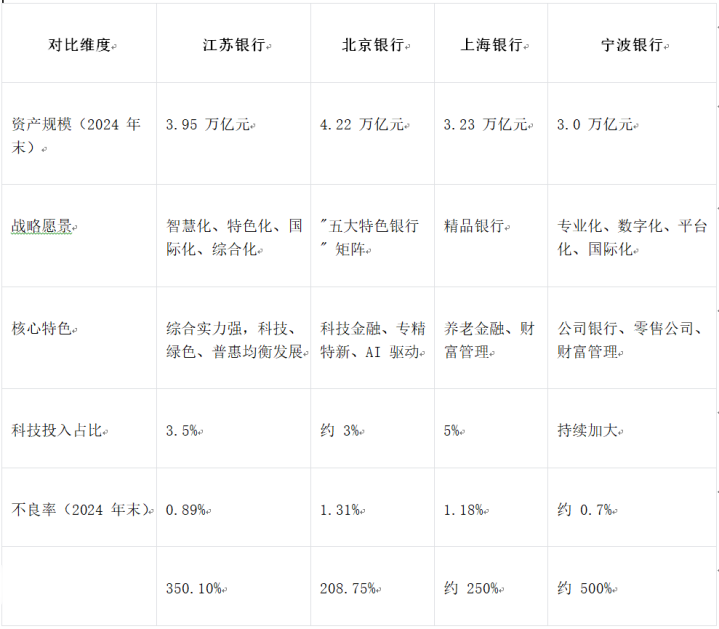Click the 宁波银行 header text
The height and width of the screenshot is (629, 719).
(x=634, y=46)
